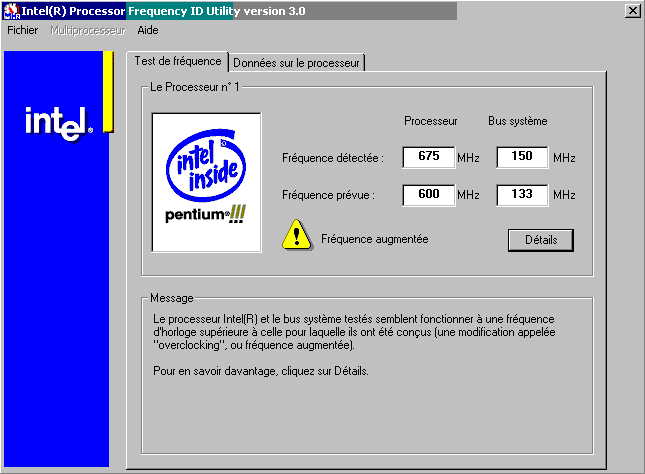The height and width of the screenshot is (474, 645).
Task: Select the expected processor frequency field 600
Action: click(x=429, y=195)
